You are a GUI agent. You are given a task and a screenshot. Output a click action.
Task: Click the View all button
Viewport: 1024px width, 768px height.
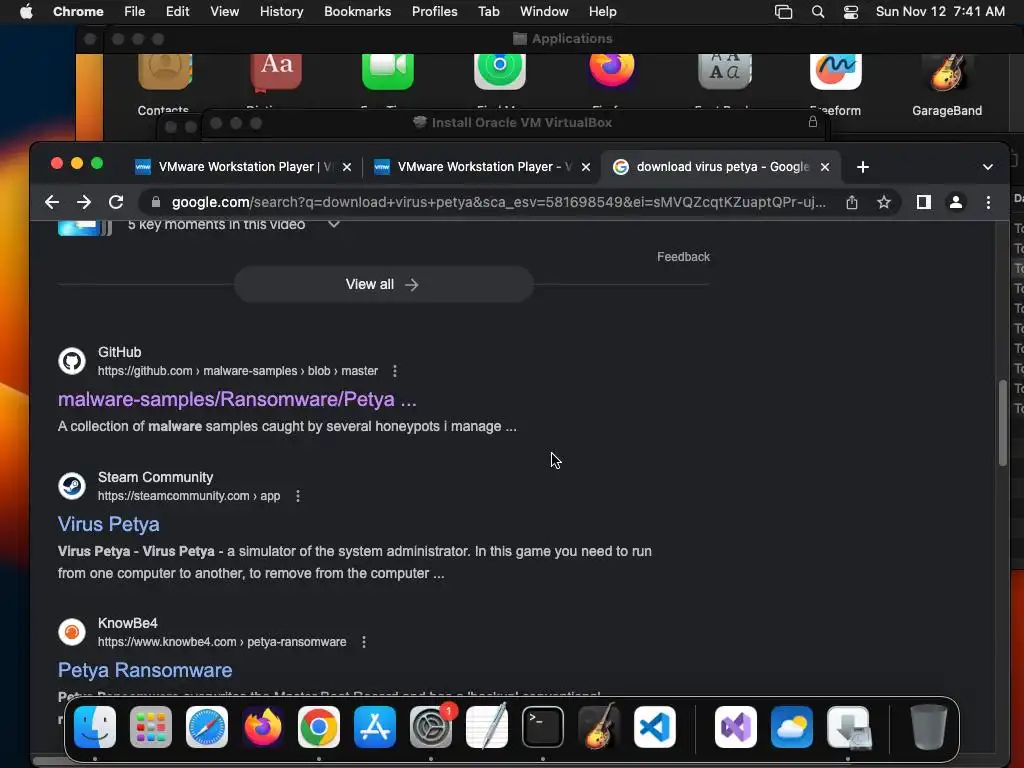(x=383, y=284)
